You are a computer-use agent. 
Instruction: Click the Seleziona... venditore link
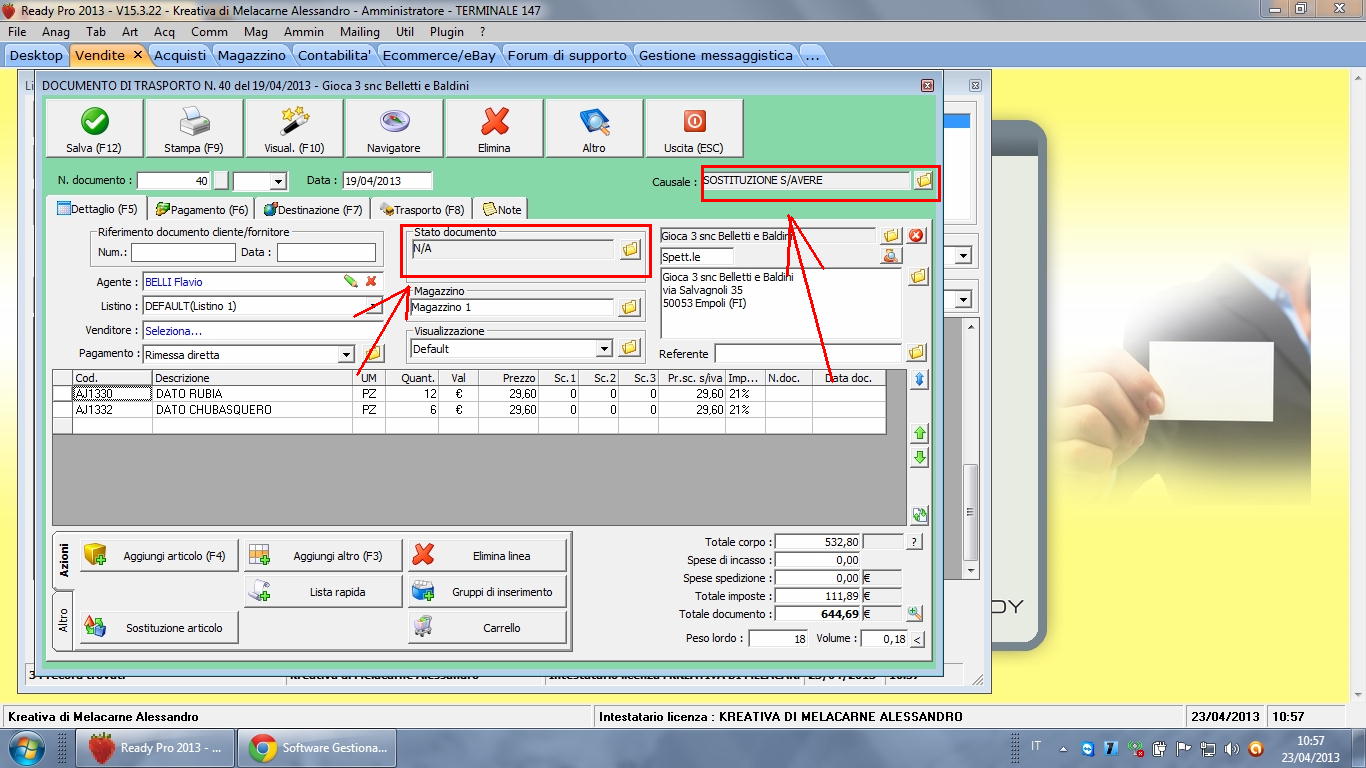point(174,331)
